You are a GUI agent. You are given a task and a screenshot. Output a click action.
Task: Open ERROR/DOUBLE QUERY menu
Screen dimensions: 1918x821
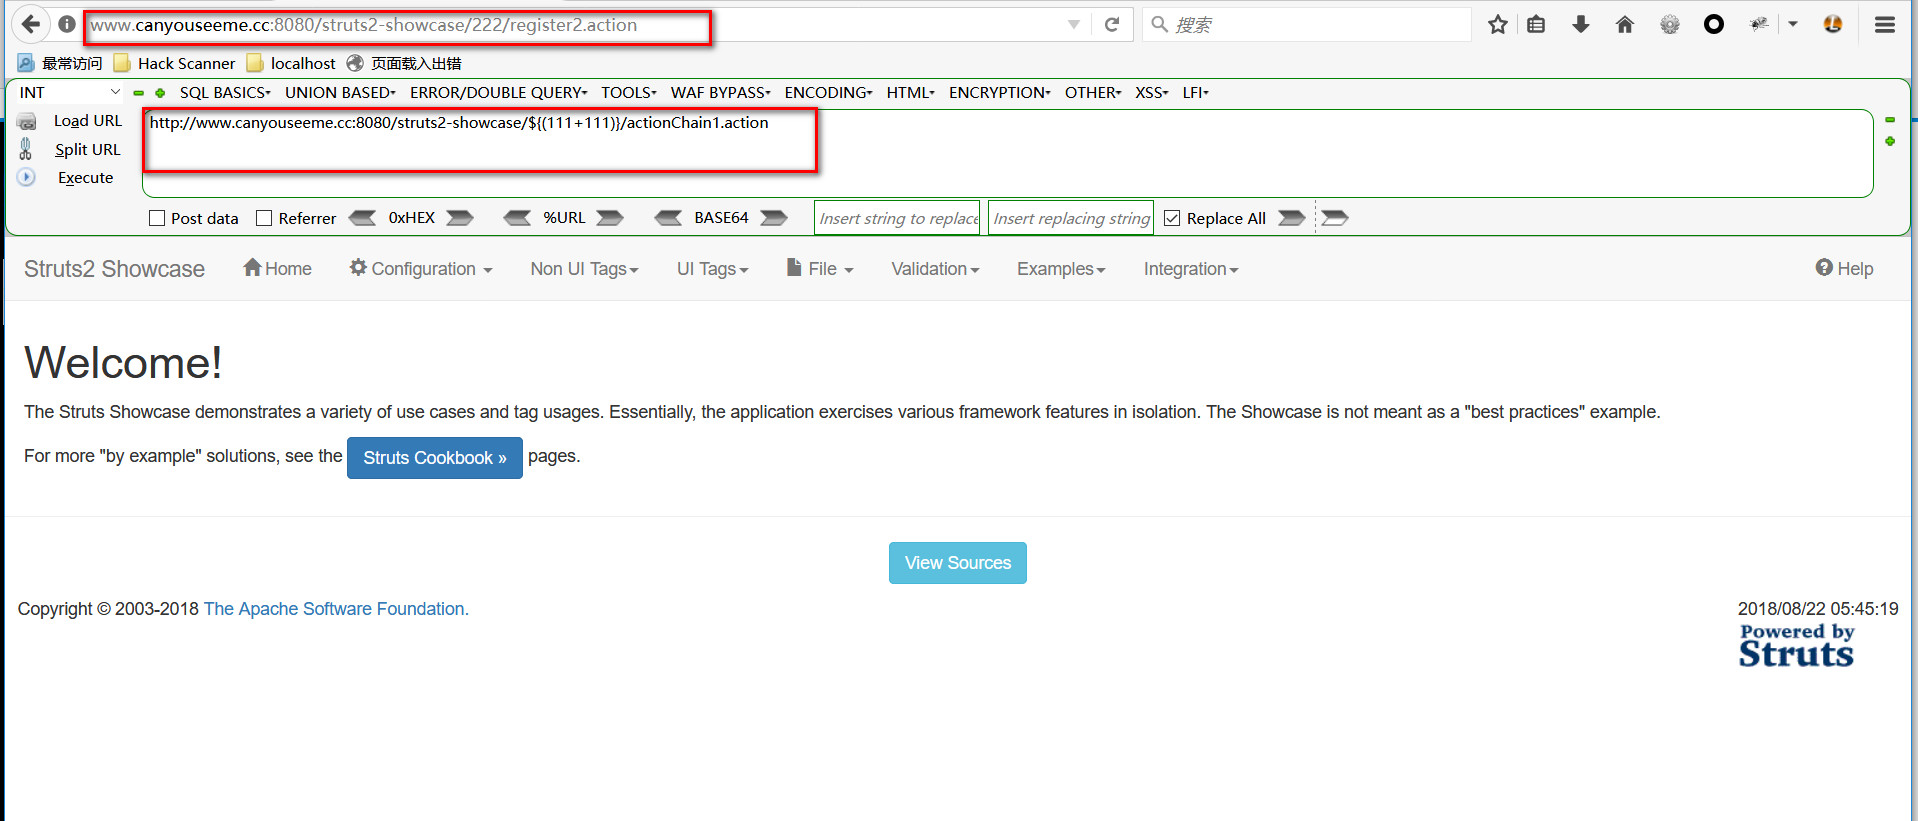pos(498,92)
